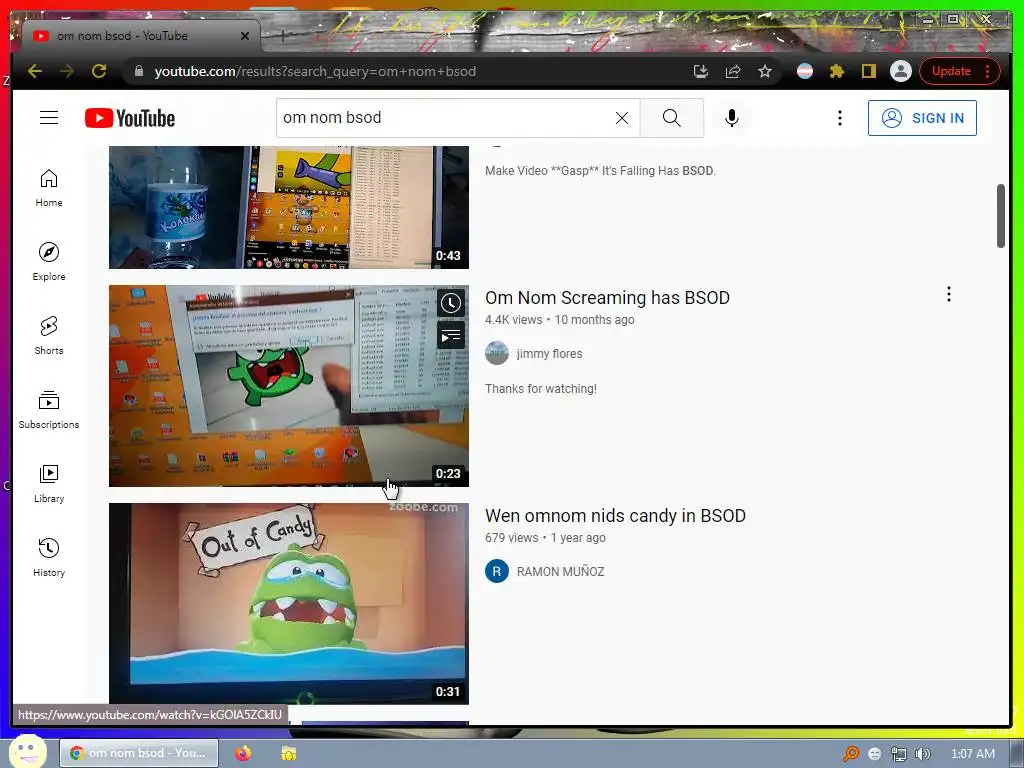Click the smiley Start button on taskbar

click(27, 751)
